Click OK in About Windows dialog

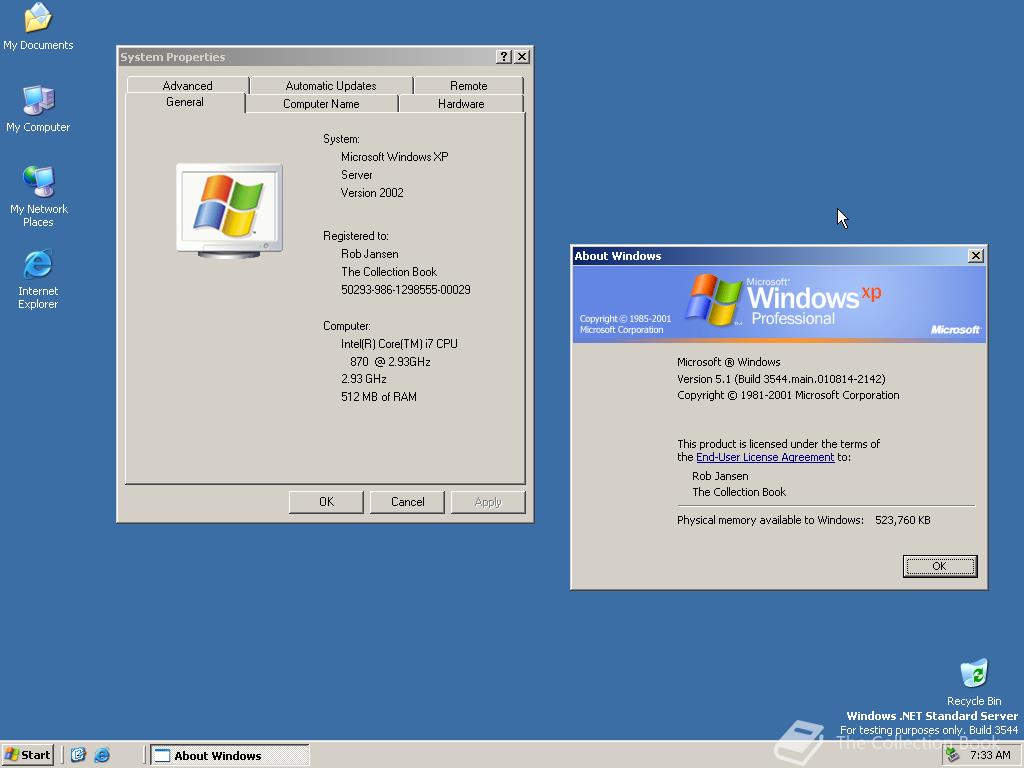pos(940,566)
